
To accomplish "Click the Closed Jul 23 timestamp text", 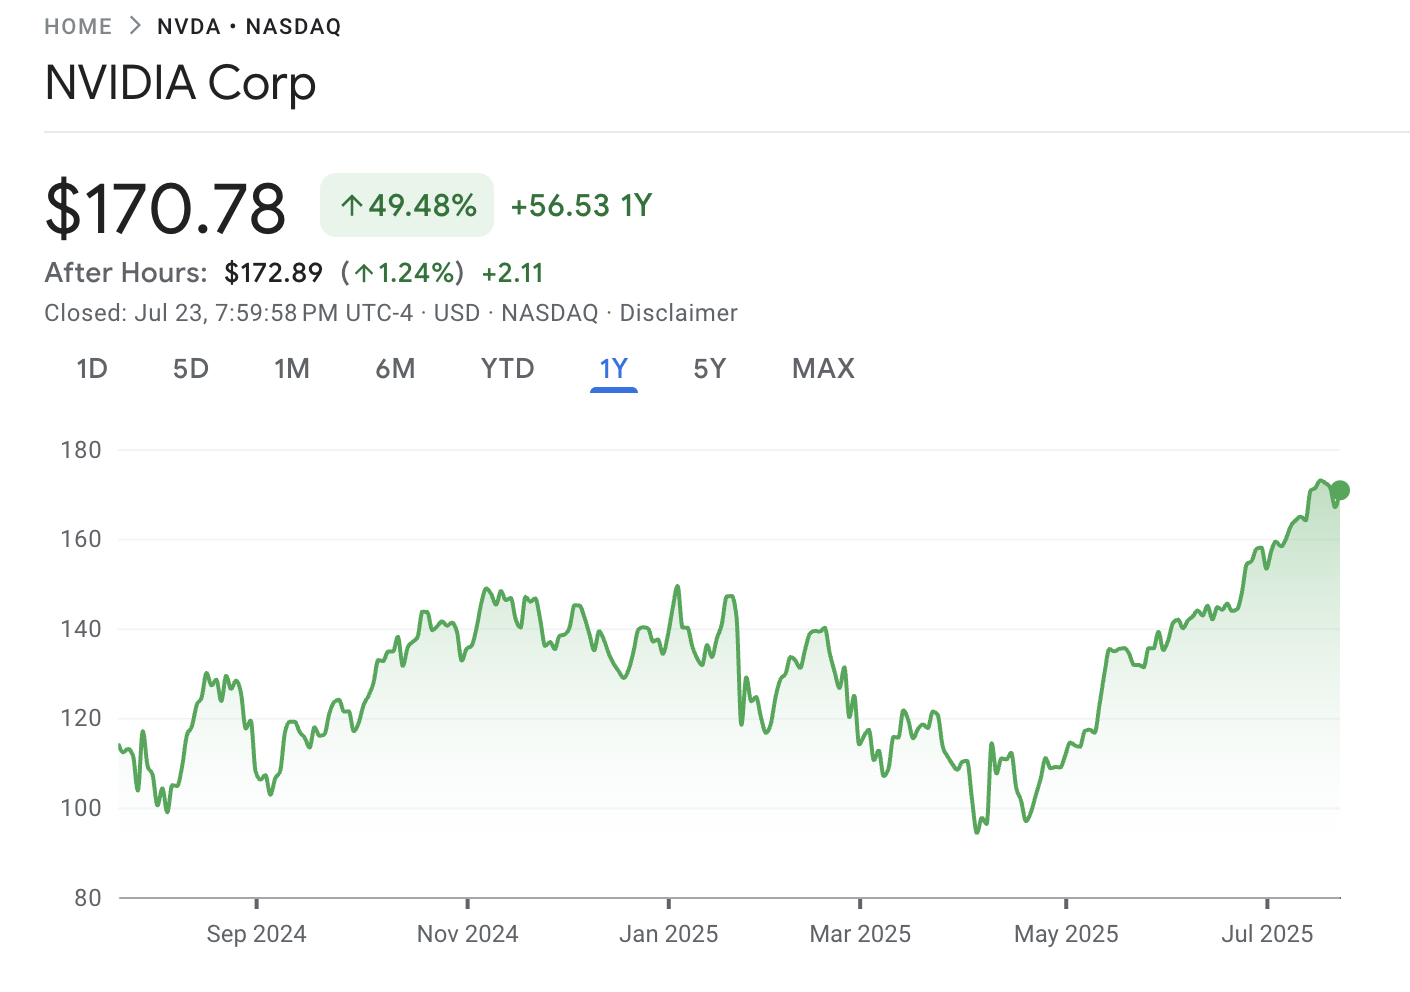I will click(x=228, y=313).
